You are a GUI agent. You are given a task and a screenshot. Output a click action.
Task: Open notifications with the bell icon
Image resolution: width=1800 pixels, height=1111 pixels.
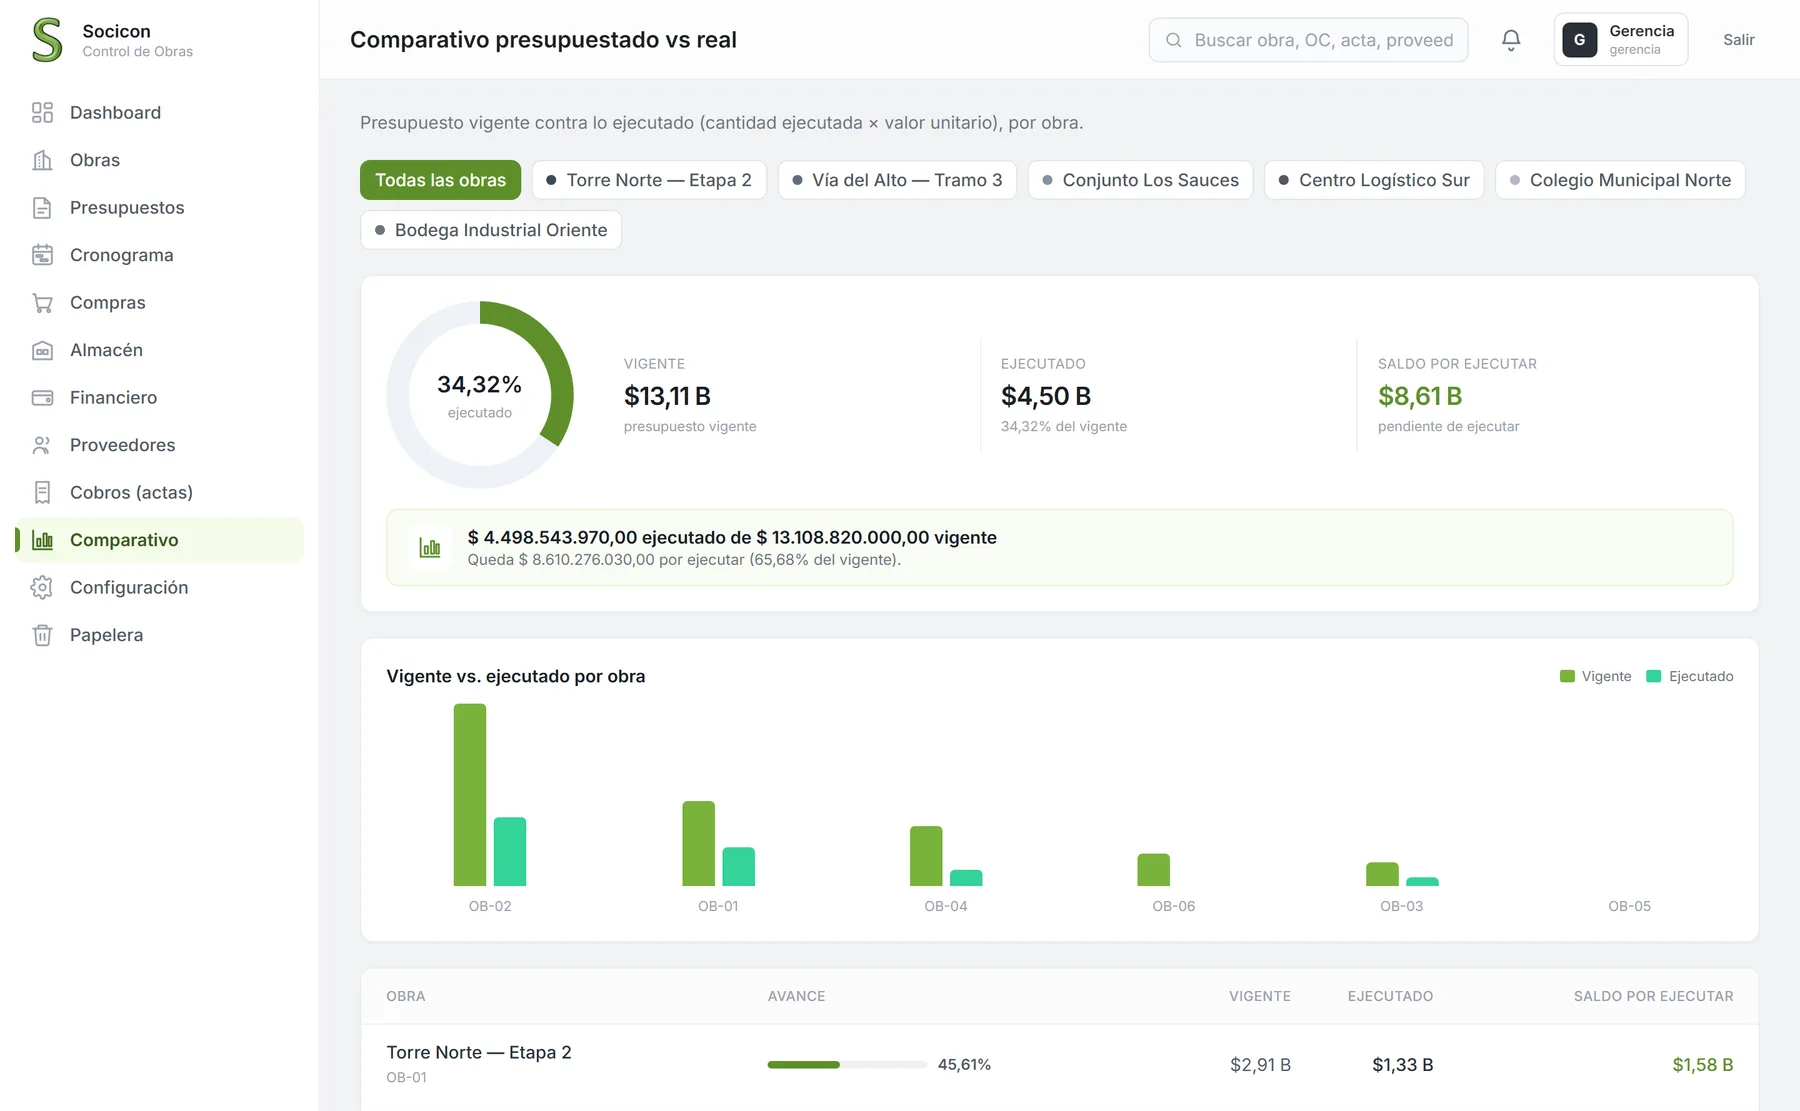pos(1511,40)
